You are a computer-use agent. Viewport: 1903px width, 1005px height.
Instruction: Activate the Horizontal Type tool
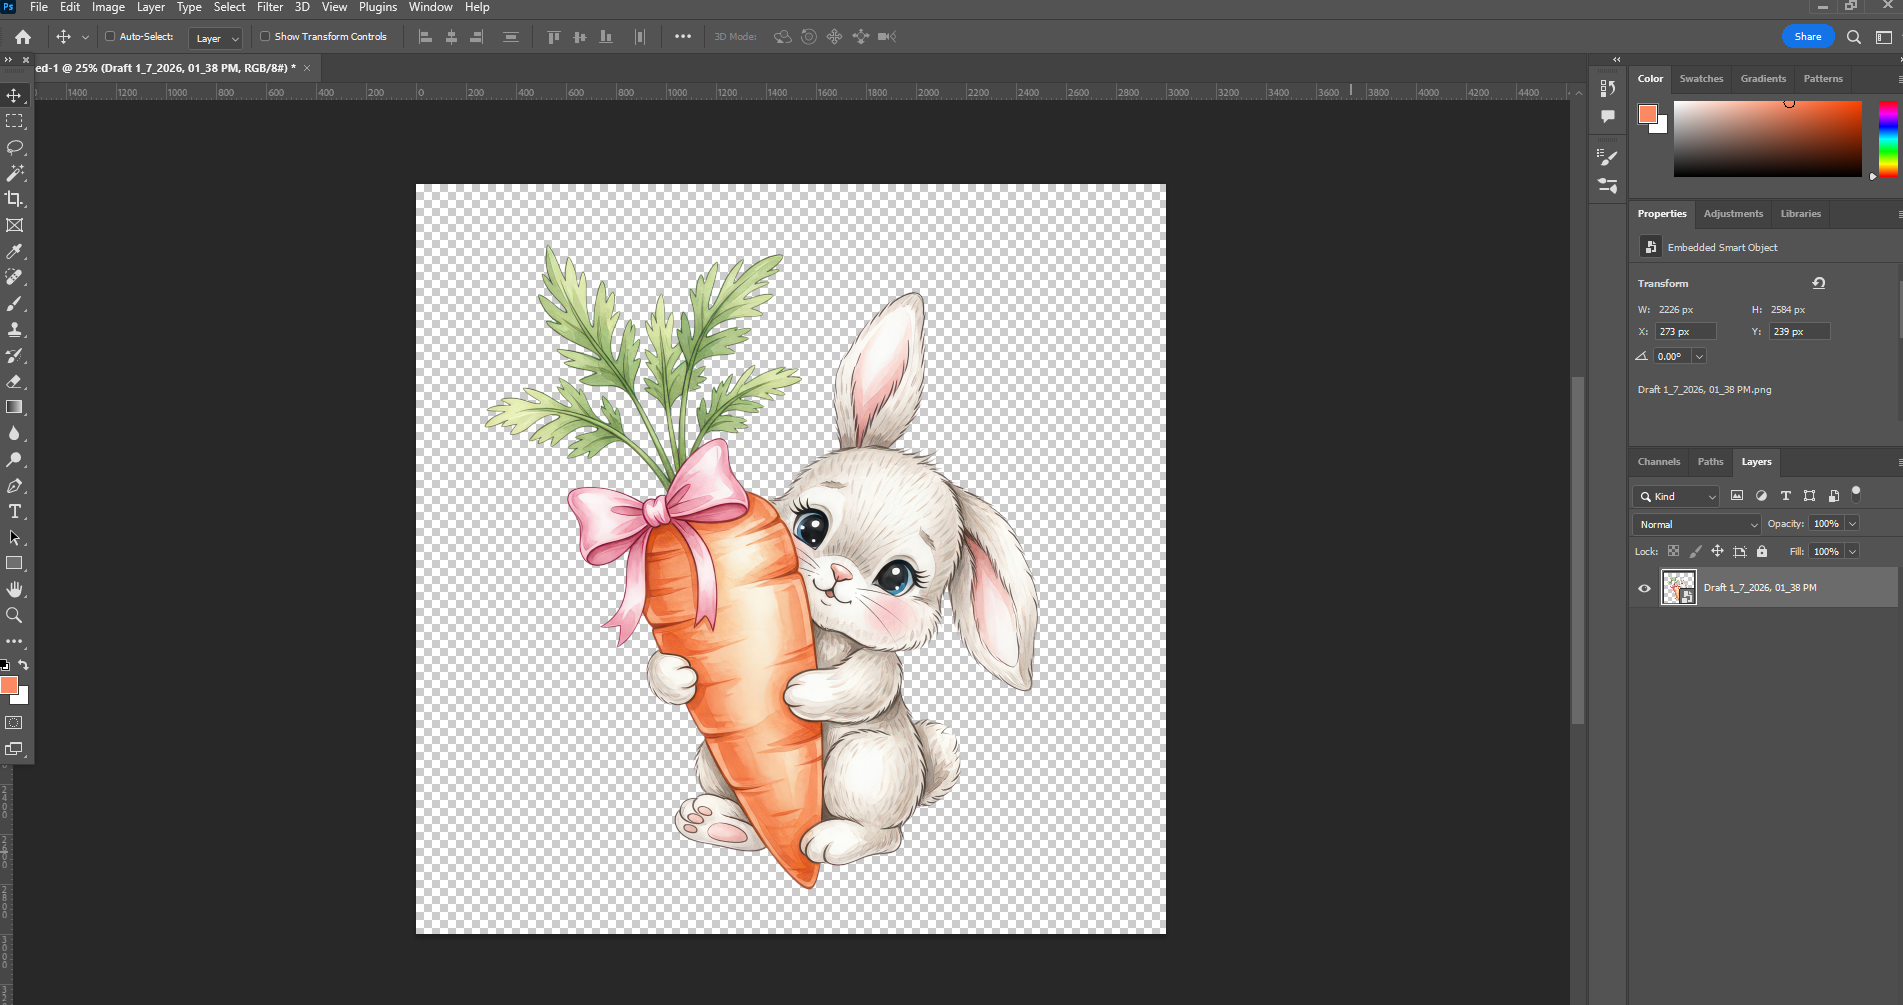(14, 511)
